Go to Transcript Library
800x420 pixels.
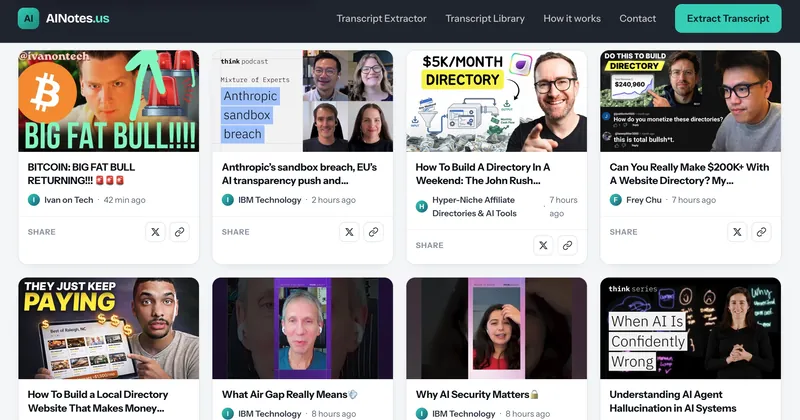coord(485,18)
